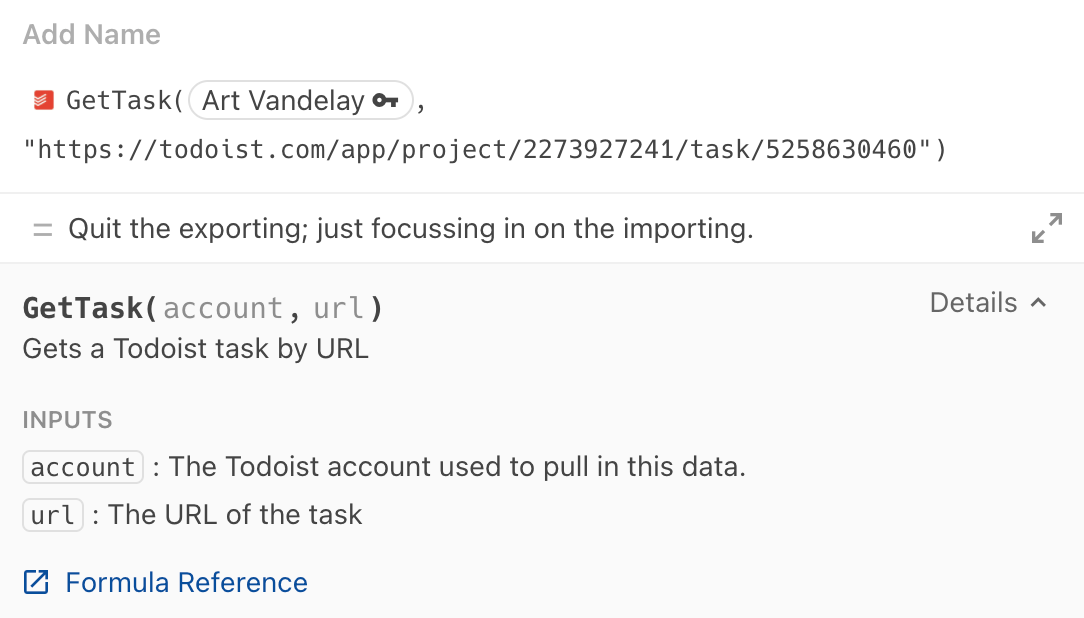Click the external link icon beside Formula Reference
The width and height of the screenshot is (1084, 618).
point(36,582)
